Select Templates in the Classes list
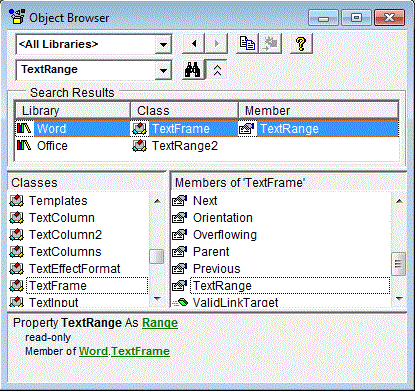 click(58, 201)
